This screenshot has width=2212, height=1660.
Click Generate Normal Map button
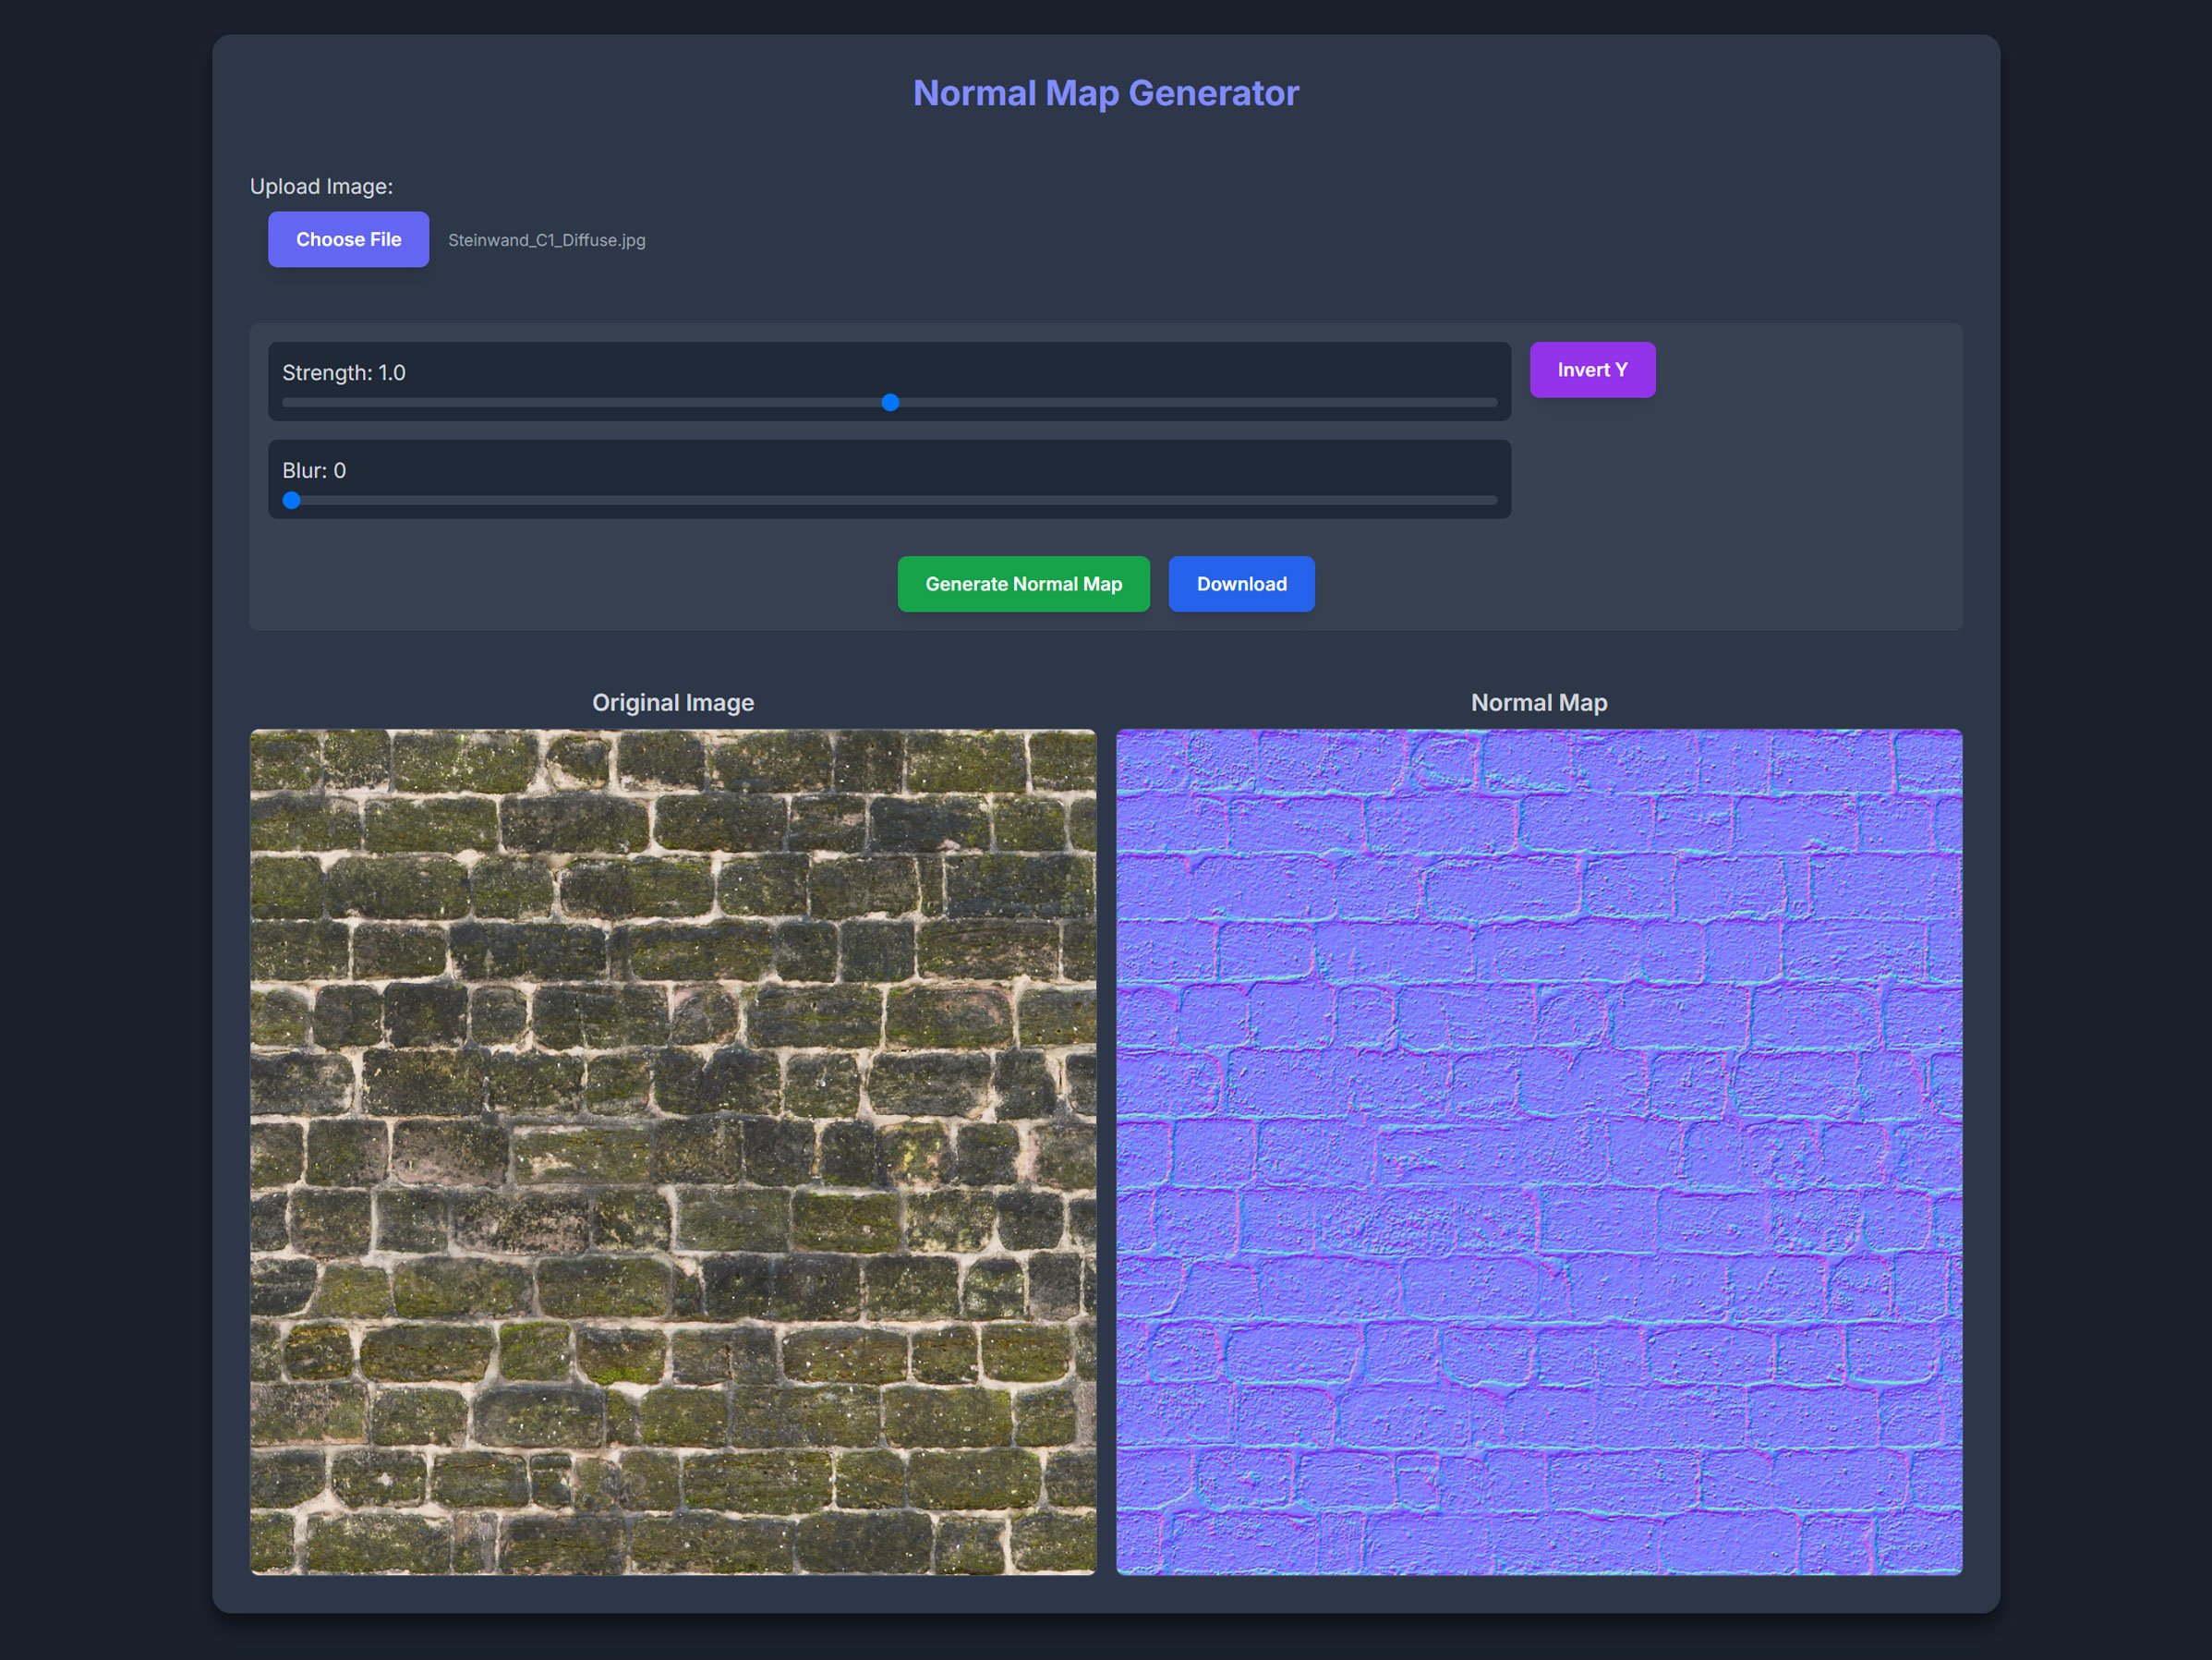click(x=1023, y=584)
